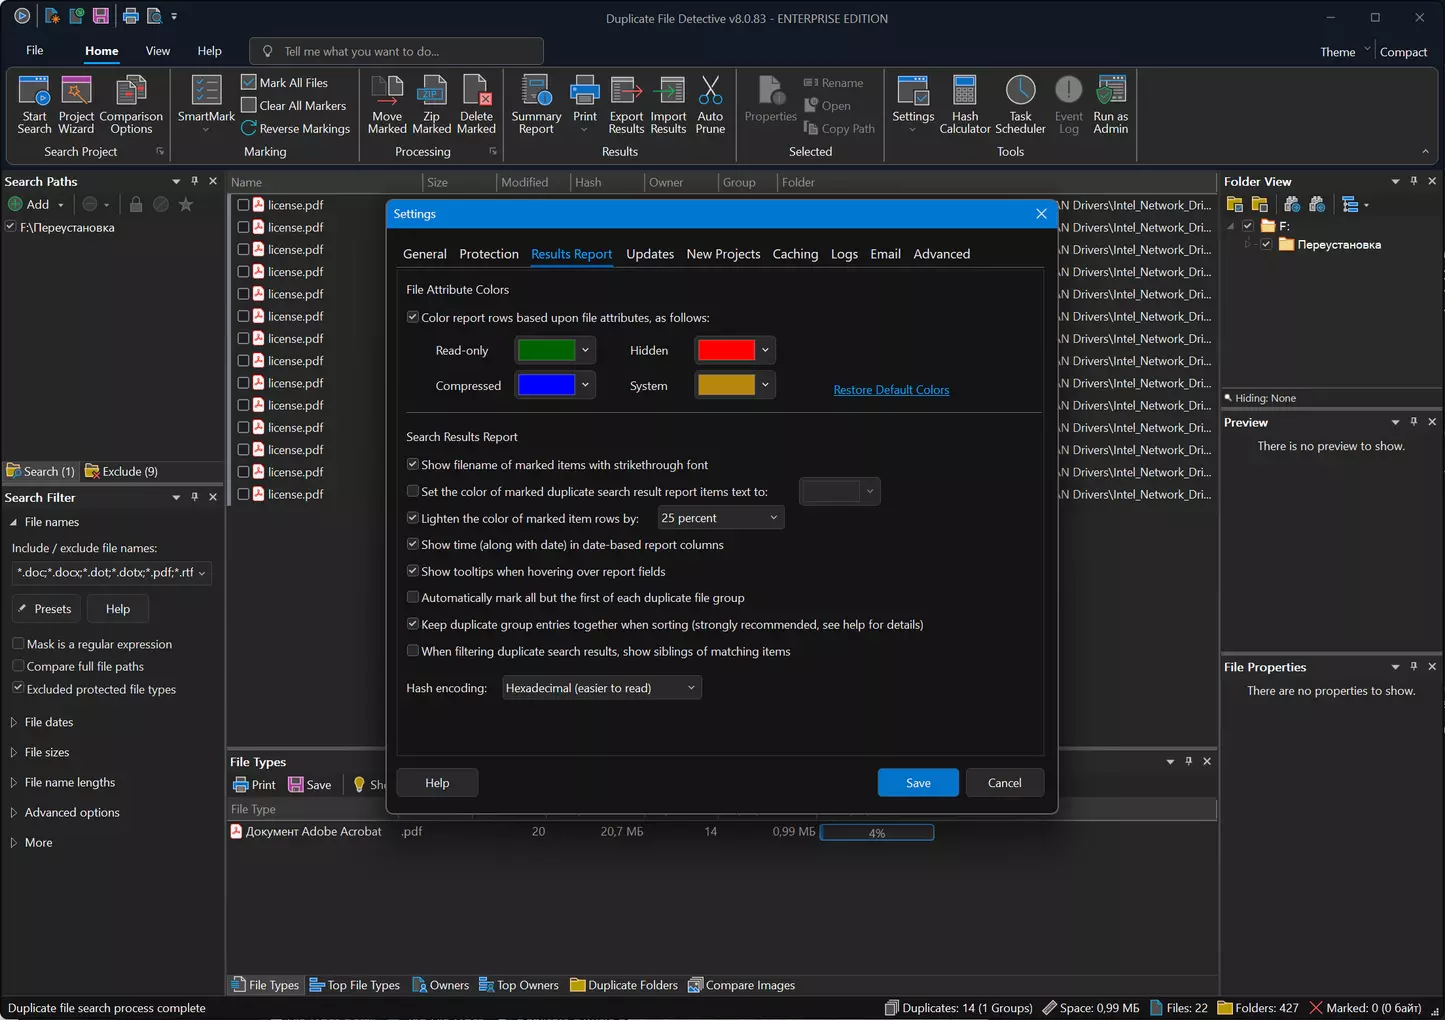Click the Delete Marked icon
This screenshot has width=1445, height=1020.
pyautogui.click(x=476, y=104)
